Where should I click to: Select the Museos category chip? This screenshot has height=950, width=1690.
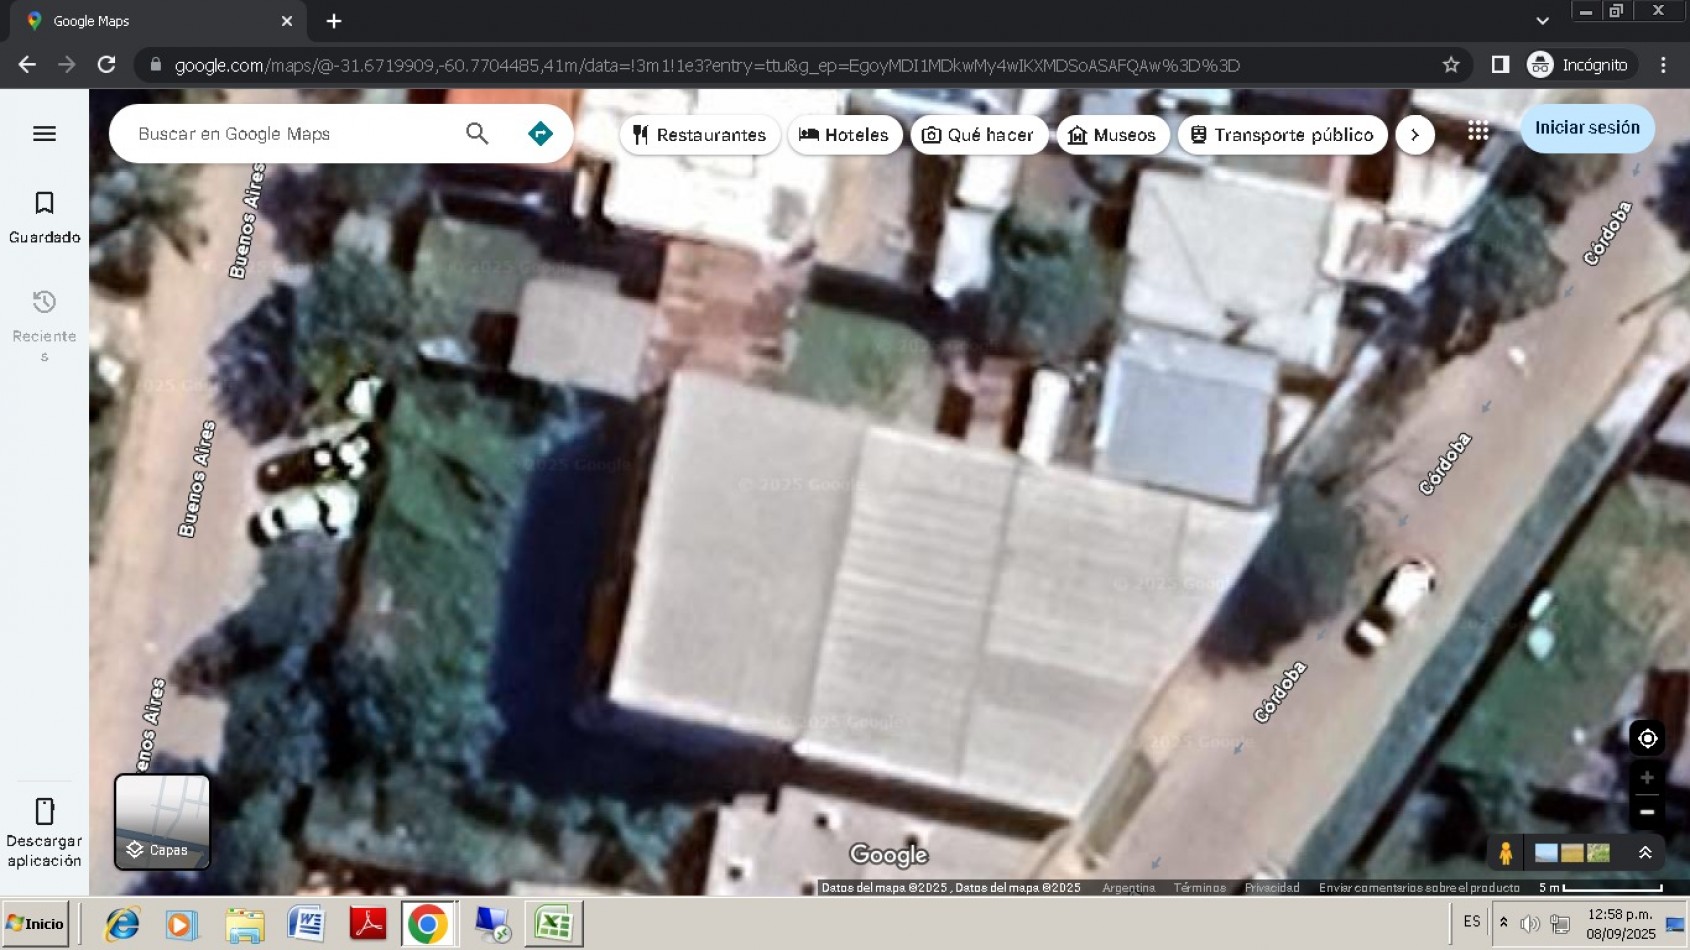[1112, 135]
